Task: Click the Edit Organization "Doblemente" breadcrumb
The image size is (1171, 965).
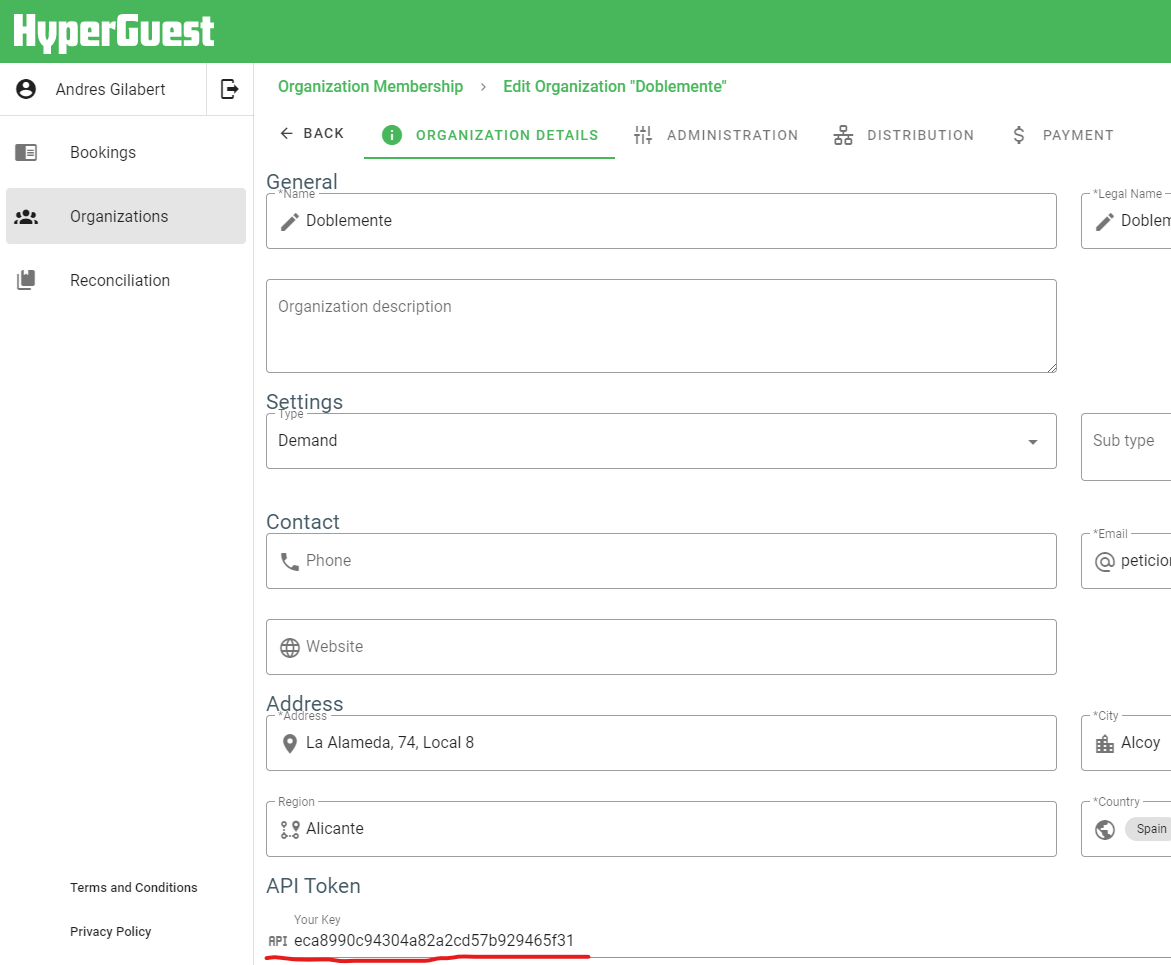Action: (615, 87)
